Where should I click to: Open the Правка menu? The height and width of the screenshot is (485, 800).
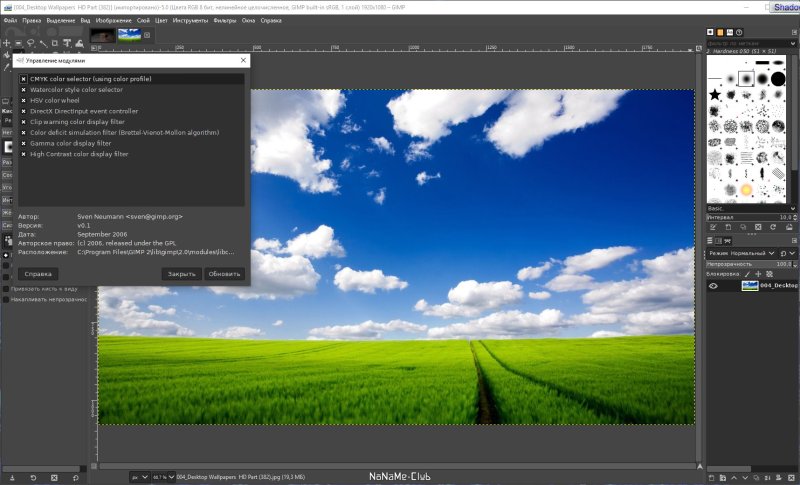click(x=32, y=21)
